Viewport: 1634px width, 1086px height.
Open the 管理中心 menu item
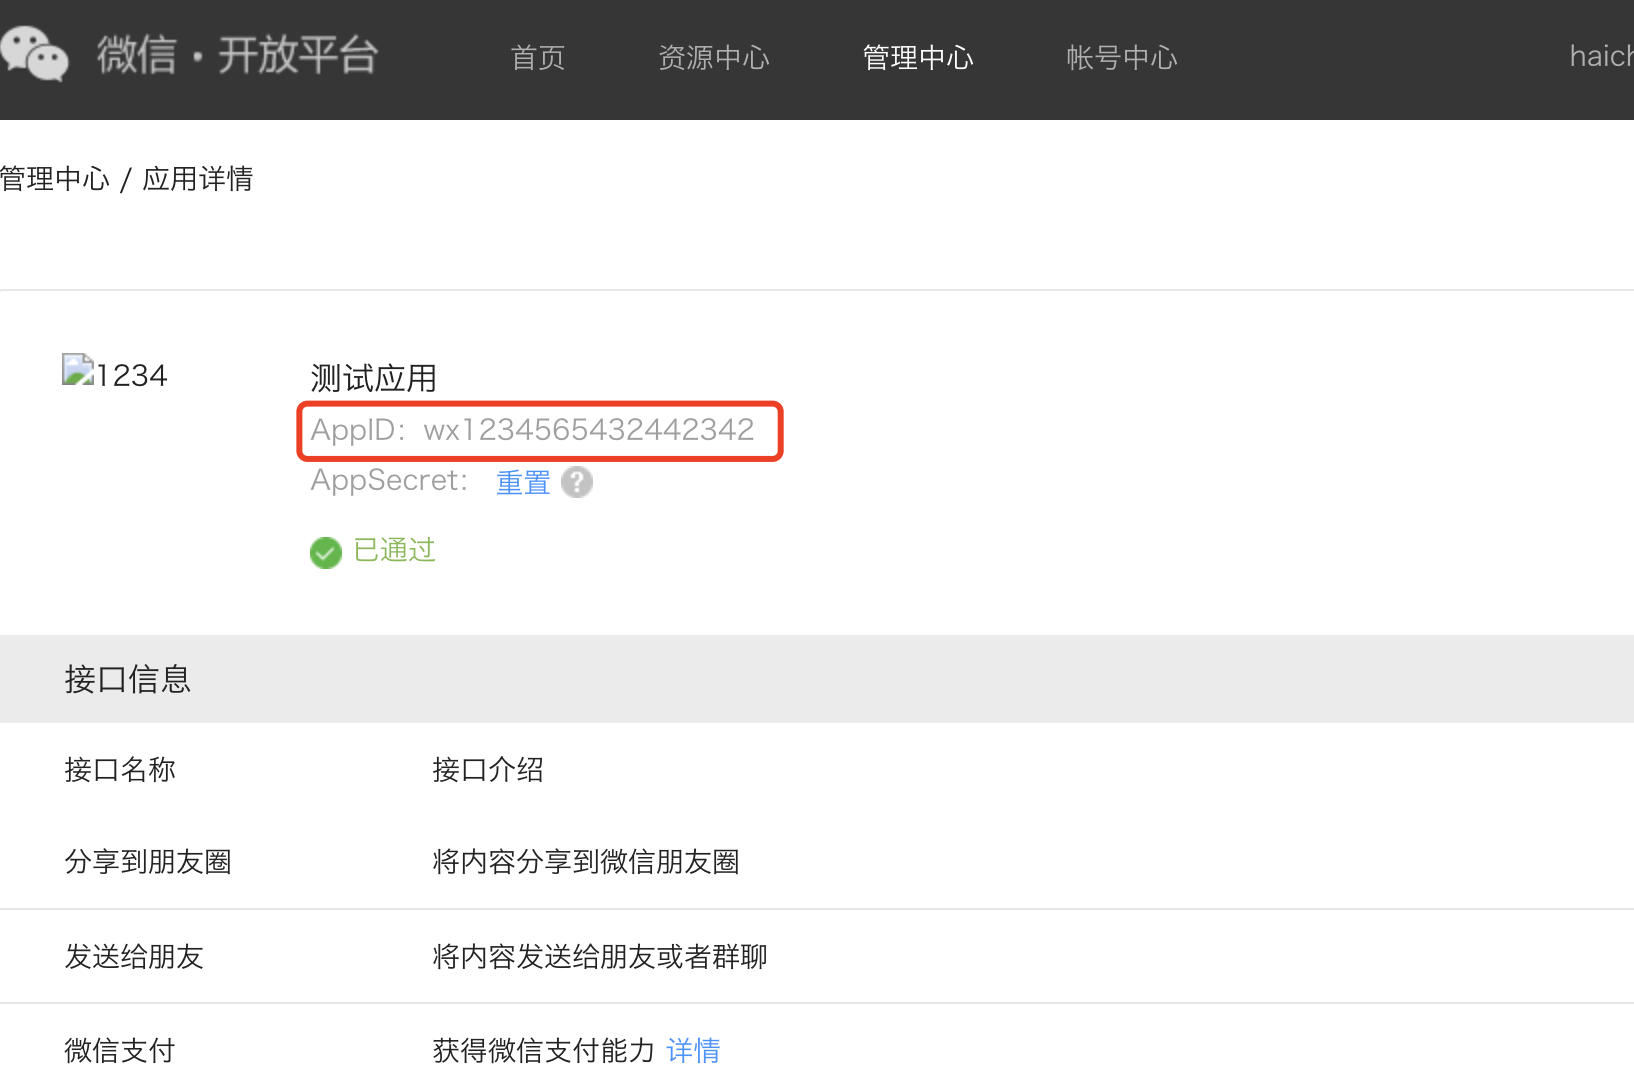point(918,58)
